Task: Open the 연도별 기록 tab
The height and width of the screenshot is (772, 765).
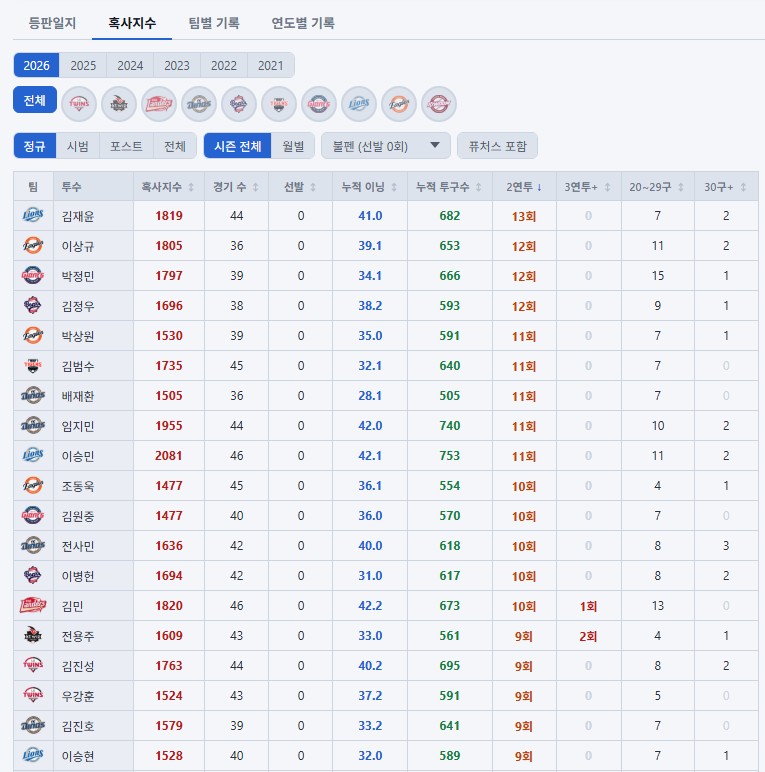Action: tap(303, 23)
